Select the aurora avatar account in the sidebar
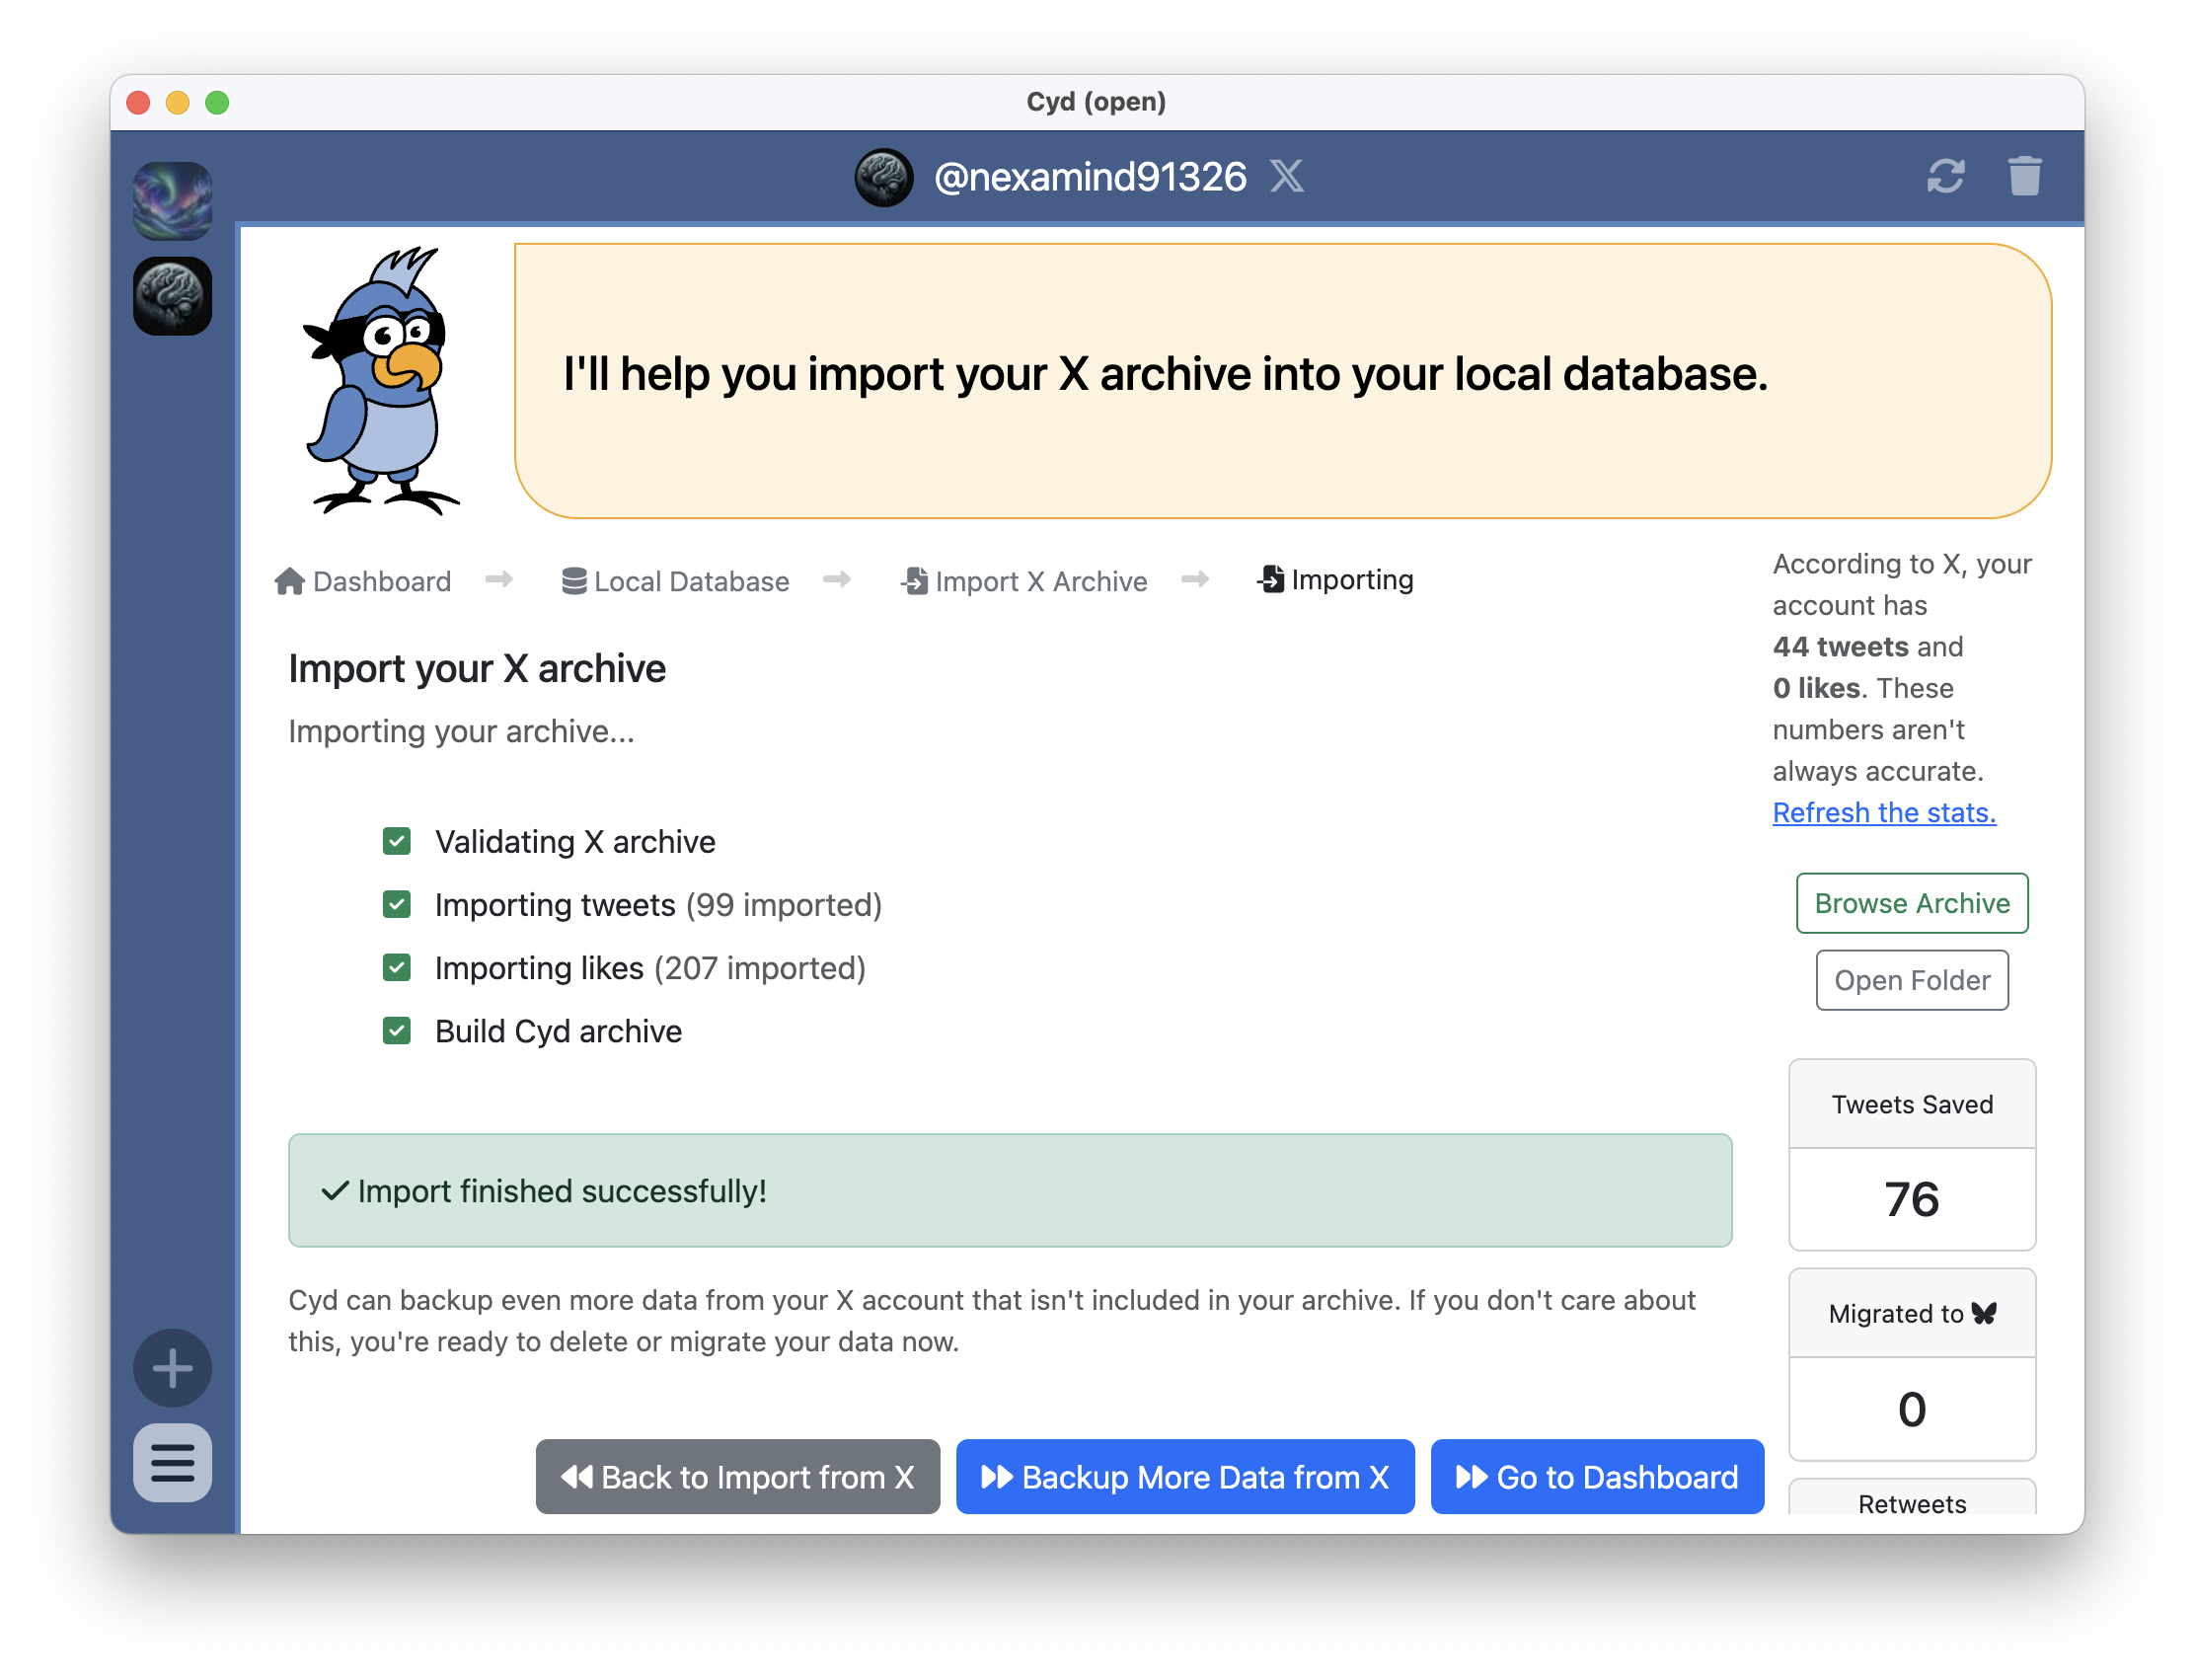Viewport: 2195px width, 1680px height. click(x=173, y=201)
